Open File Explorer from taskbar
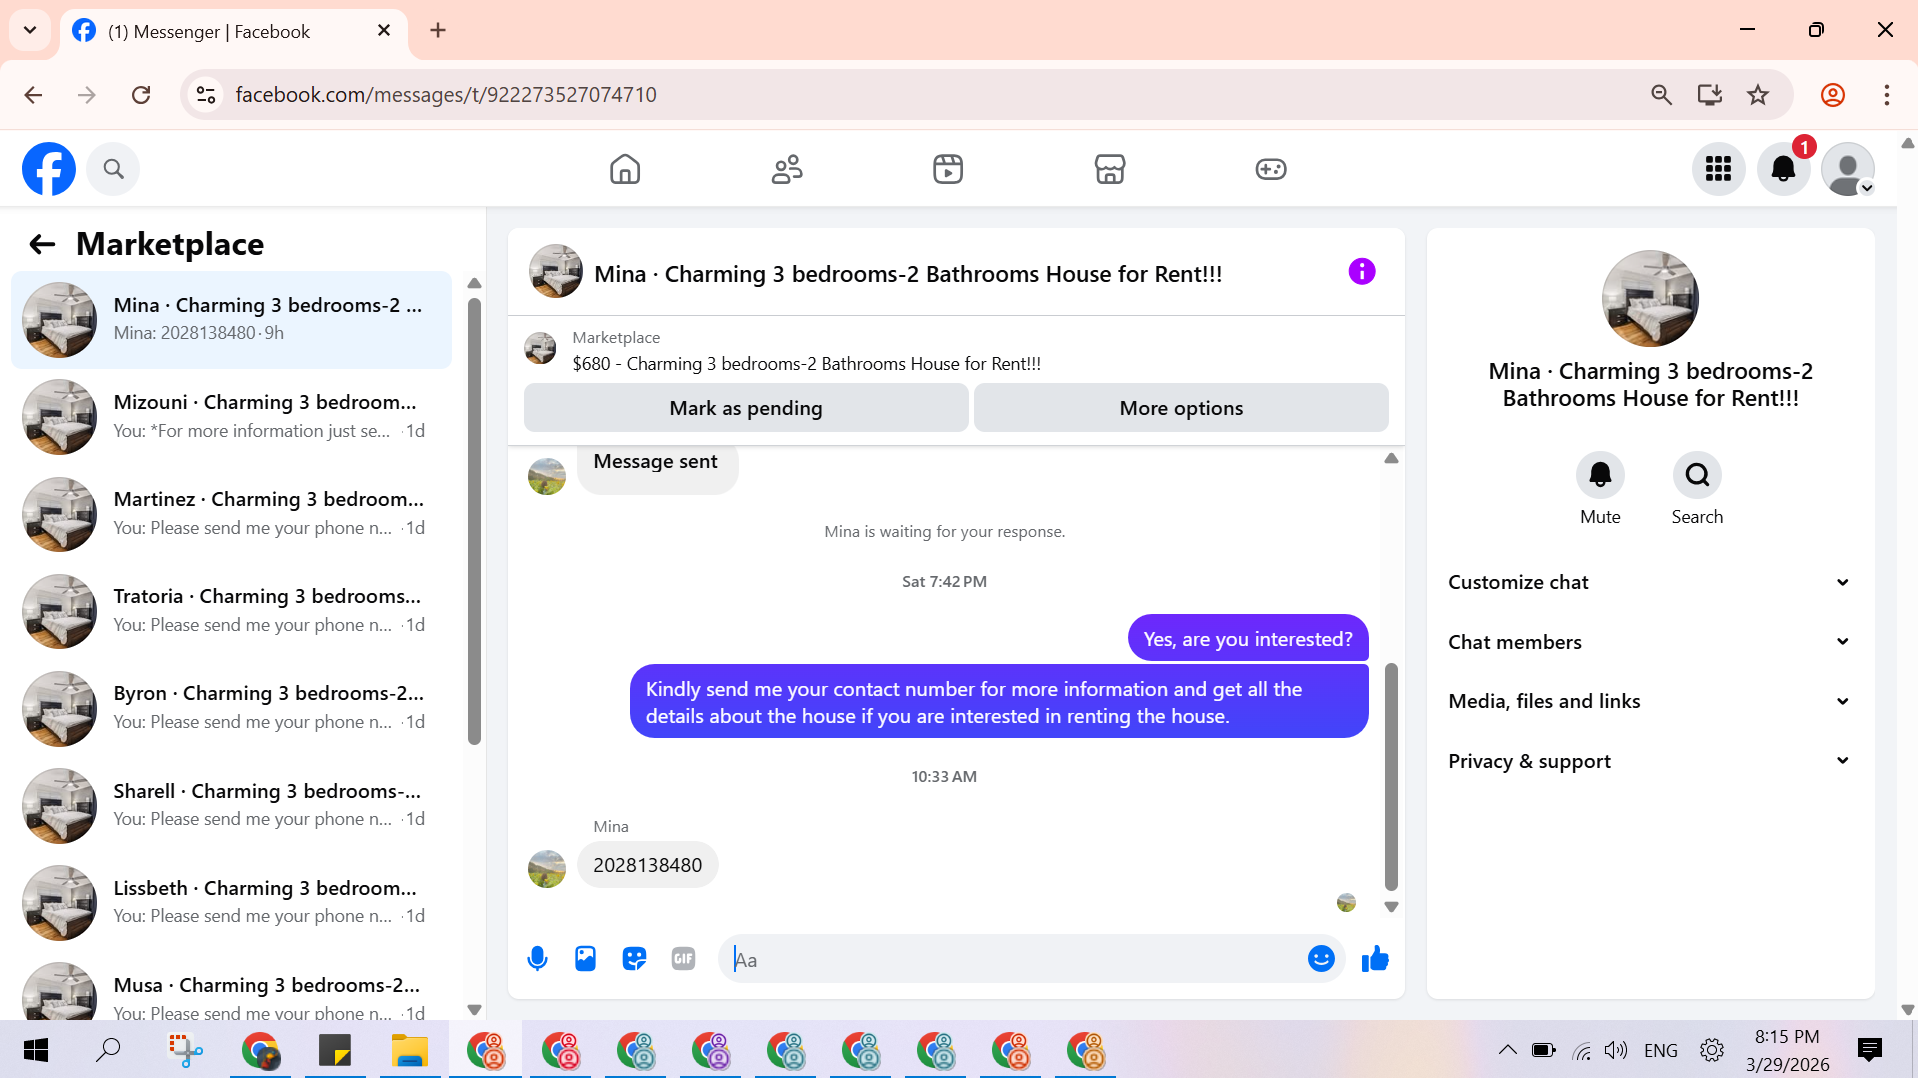1918x1078 pixels. pyautogui.click(x=410, y=1050)
